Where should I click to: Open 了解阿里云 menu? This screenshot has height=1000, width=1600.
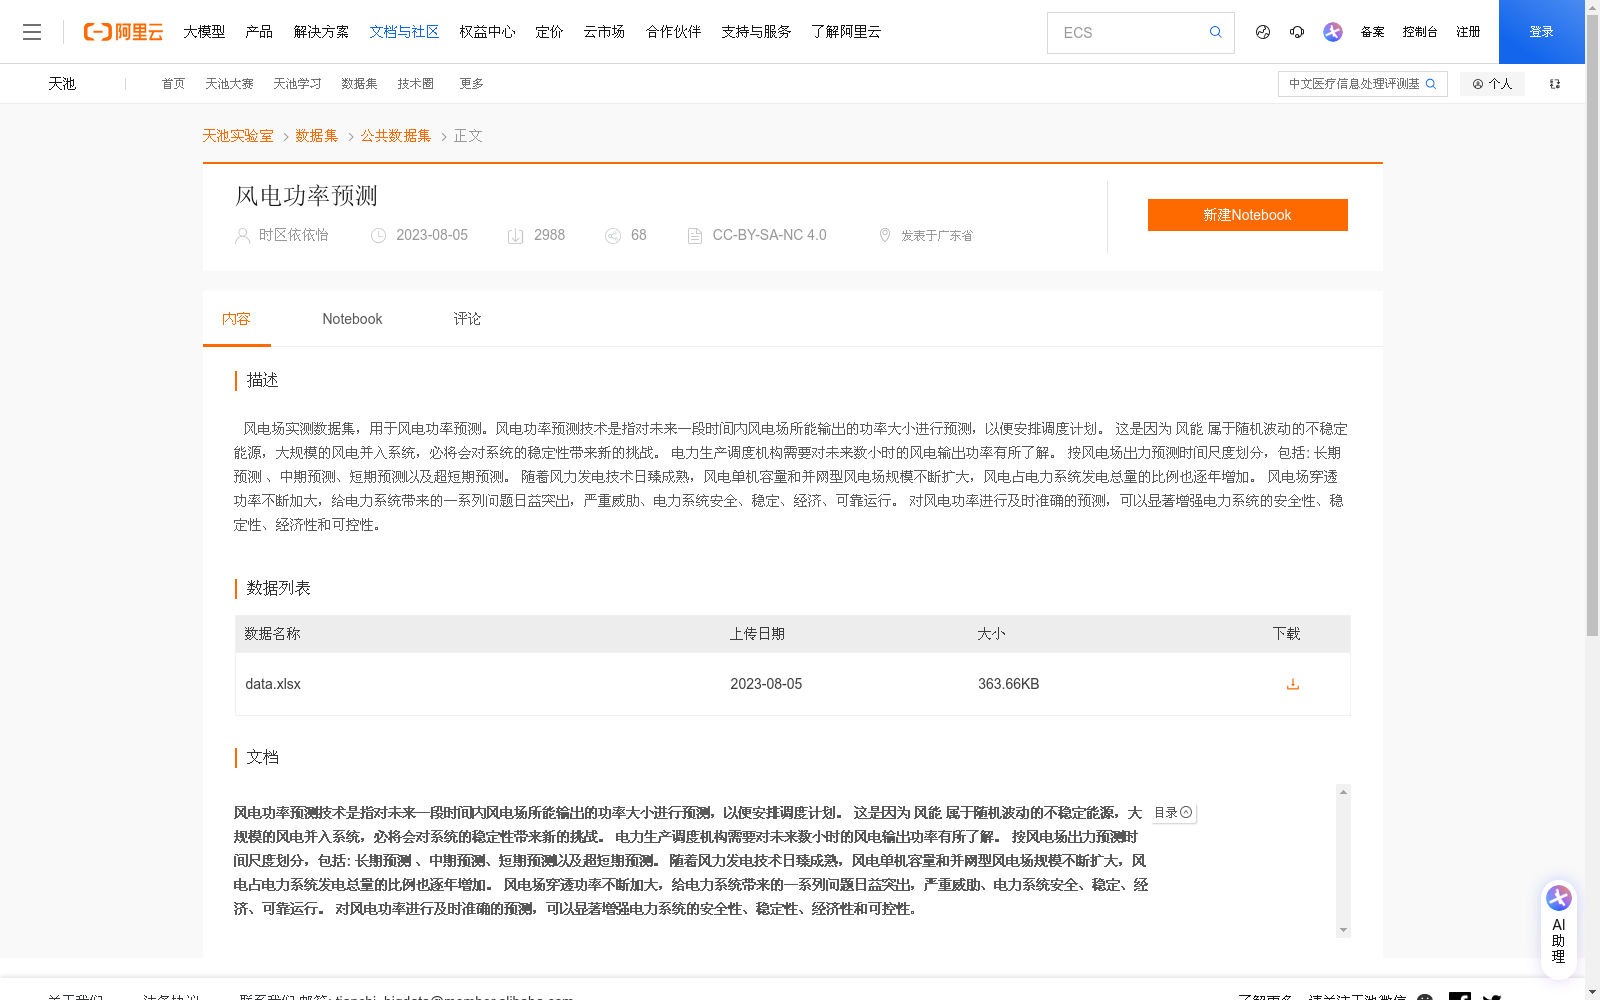point(846,32)
